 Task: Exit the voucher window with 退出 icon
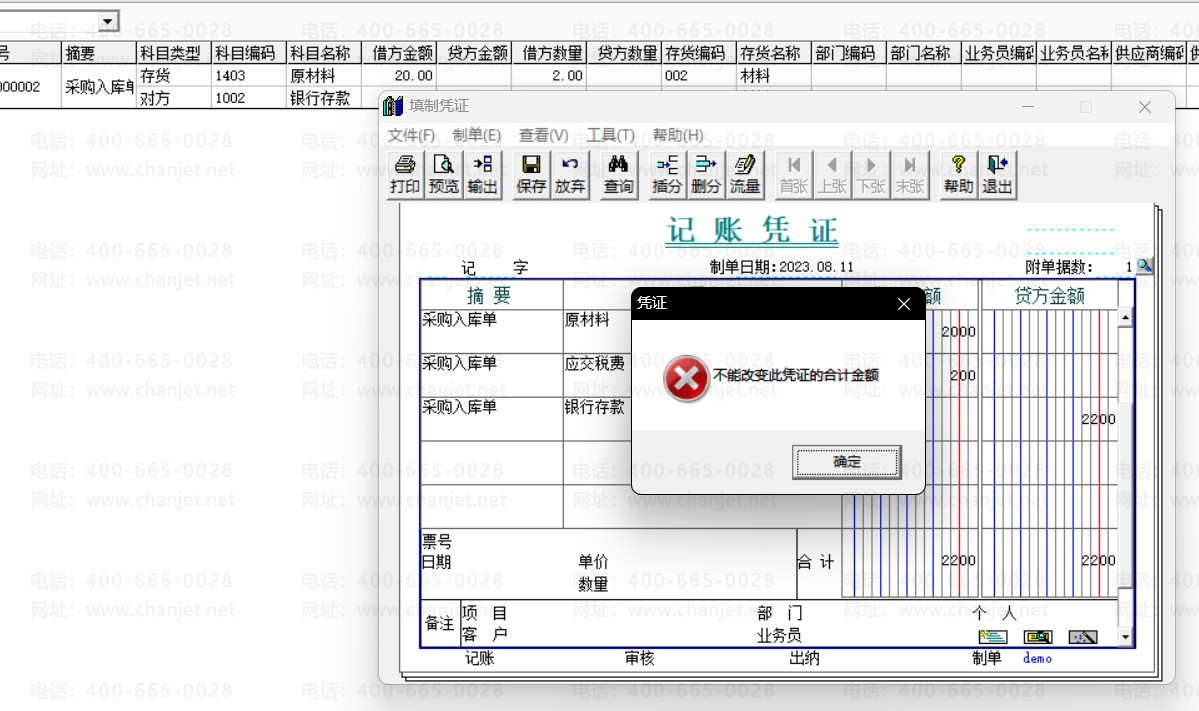click(997, 174)
